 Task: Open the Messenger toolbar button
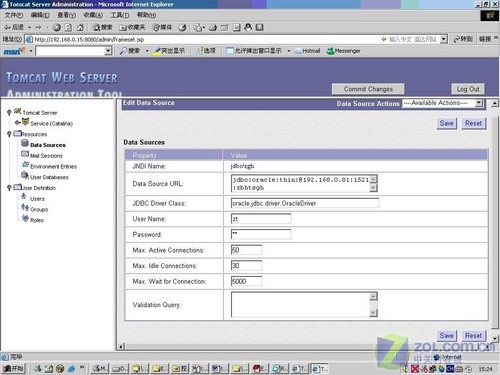(343, 51)
